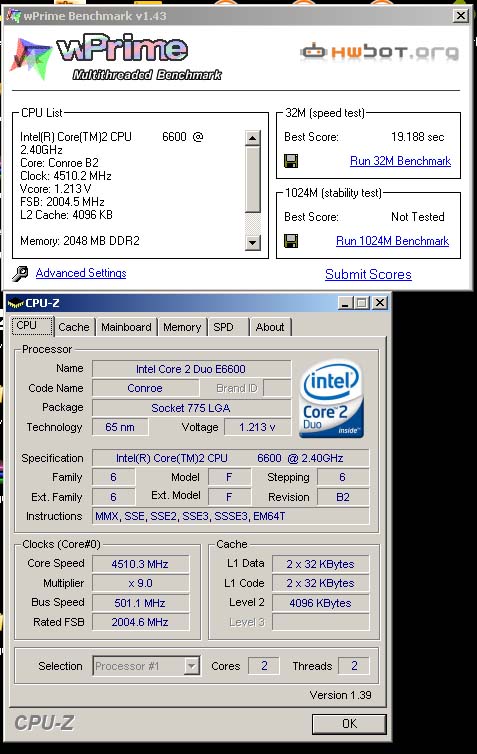Click the Advanced Settings wrench icon
Screen dimensions: 477x754
coord(20,274)
